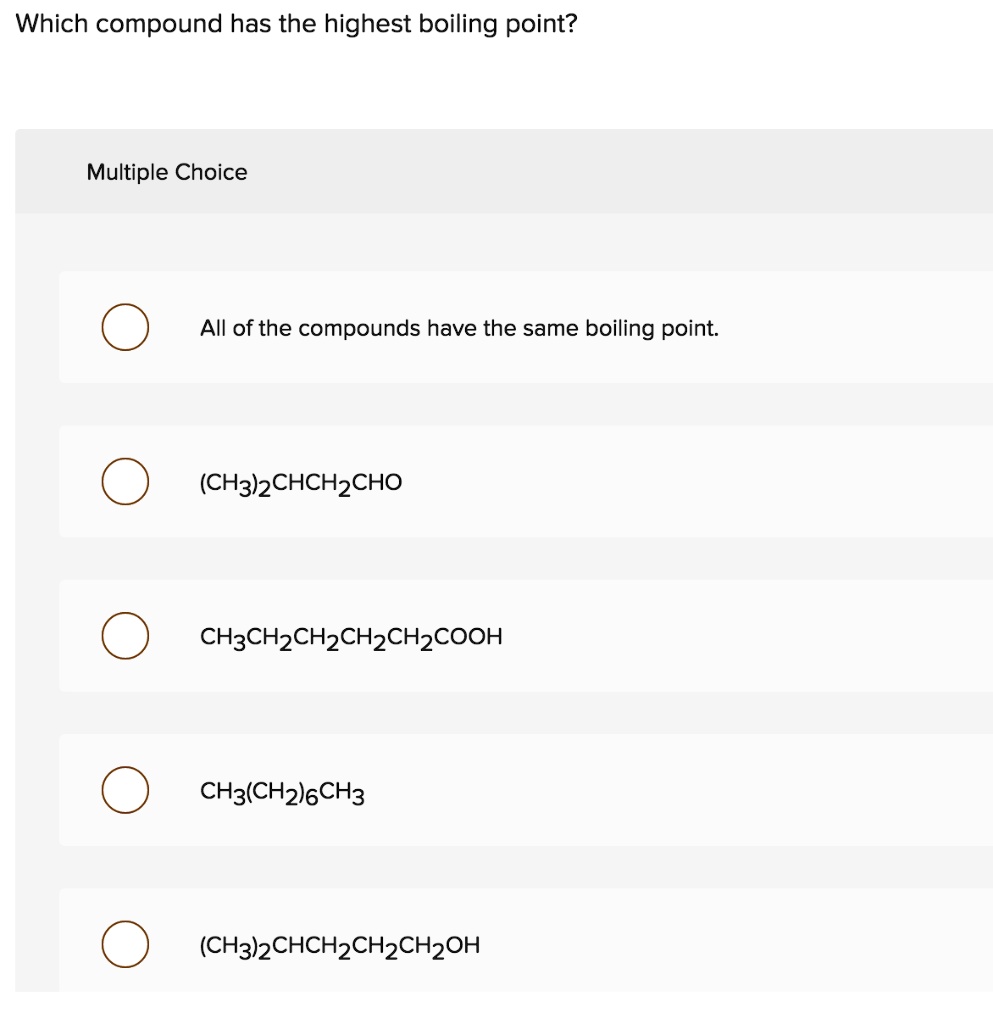
Task: Select the carboxylic acid compound answer
Action: [351, 636]
